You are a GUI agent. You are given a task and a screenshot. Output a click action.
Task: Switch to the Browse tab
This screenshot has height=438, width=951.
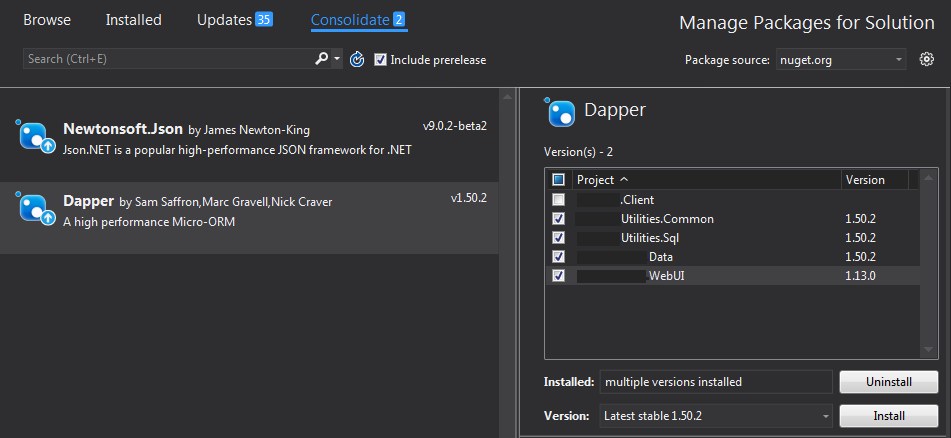coord(47,20)
